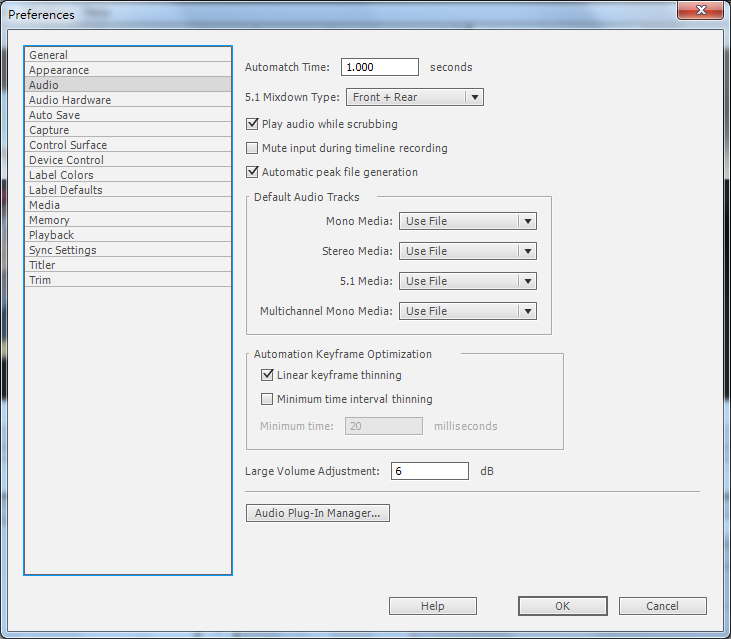The width and height of the screenshot is (731, 639).
Task: Open Control Surface preferences
Action: pyautogui.click(x=128, y=144)
